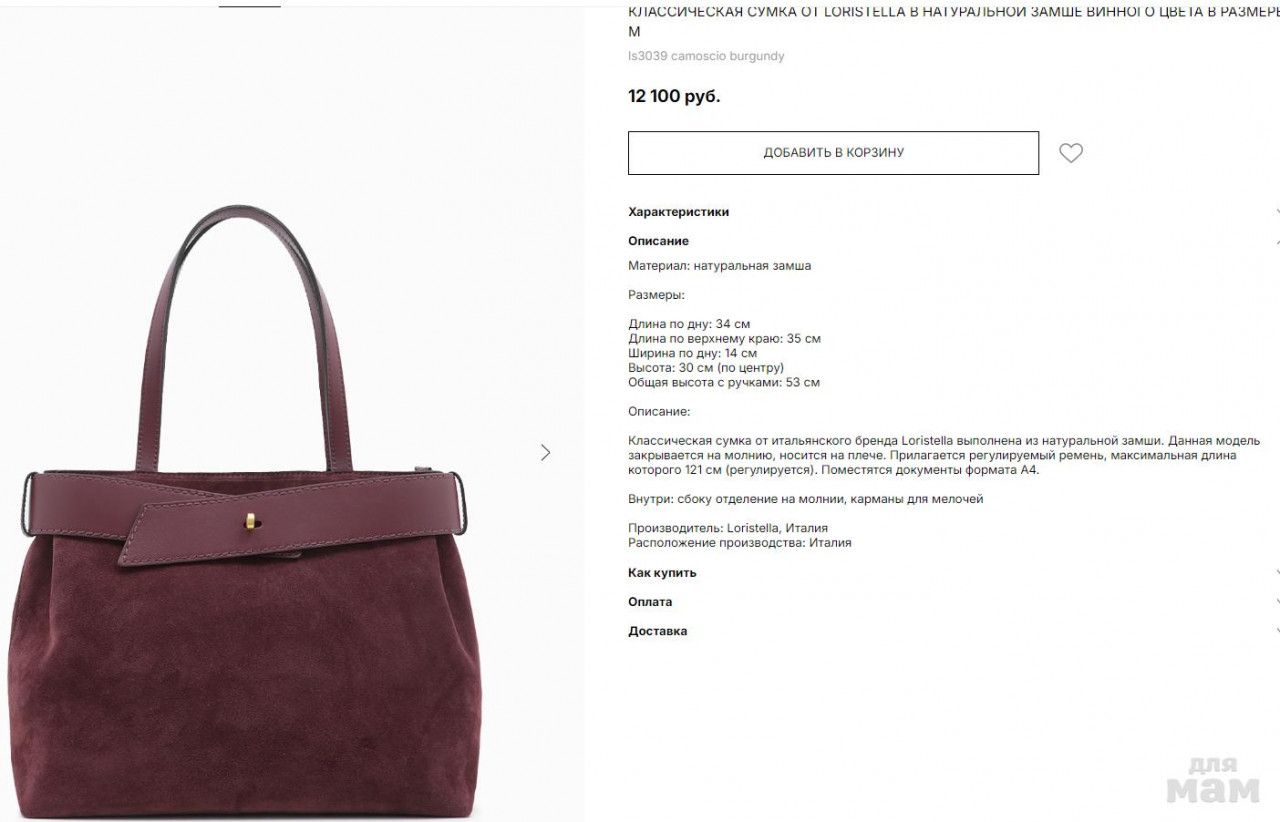Expand the Характеристики section
This screenshot has height=822, width=1280.
[x=954, y=212]
